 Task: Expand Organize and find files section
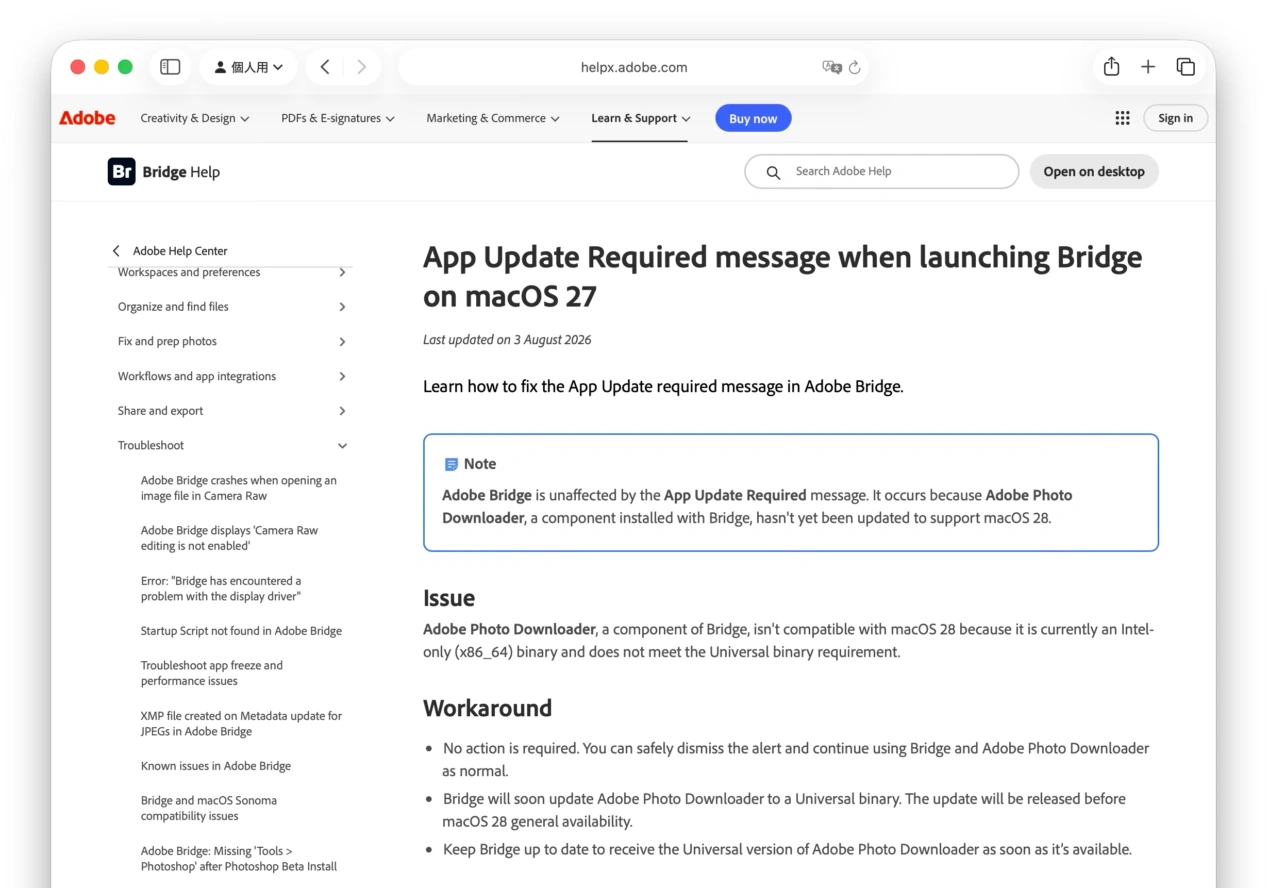pyautogui.click(x=232, y=307)
